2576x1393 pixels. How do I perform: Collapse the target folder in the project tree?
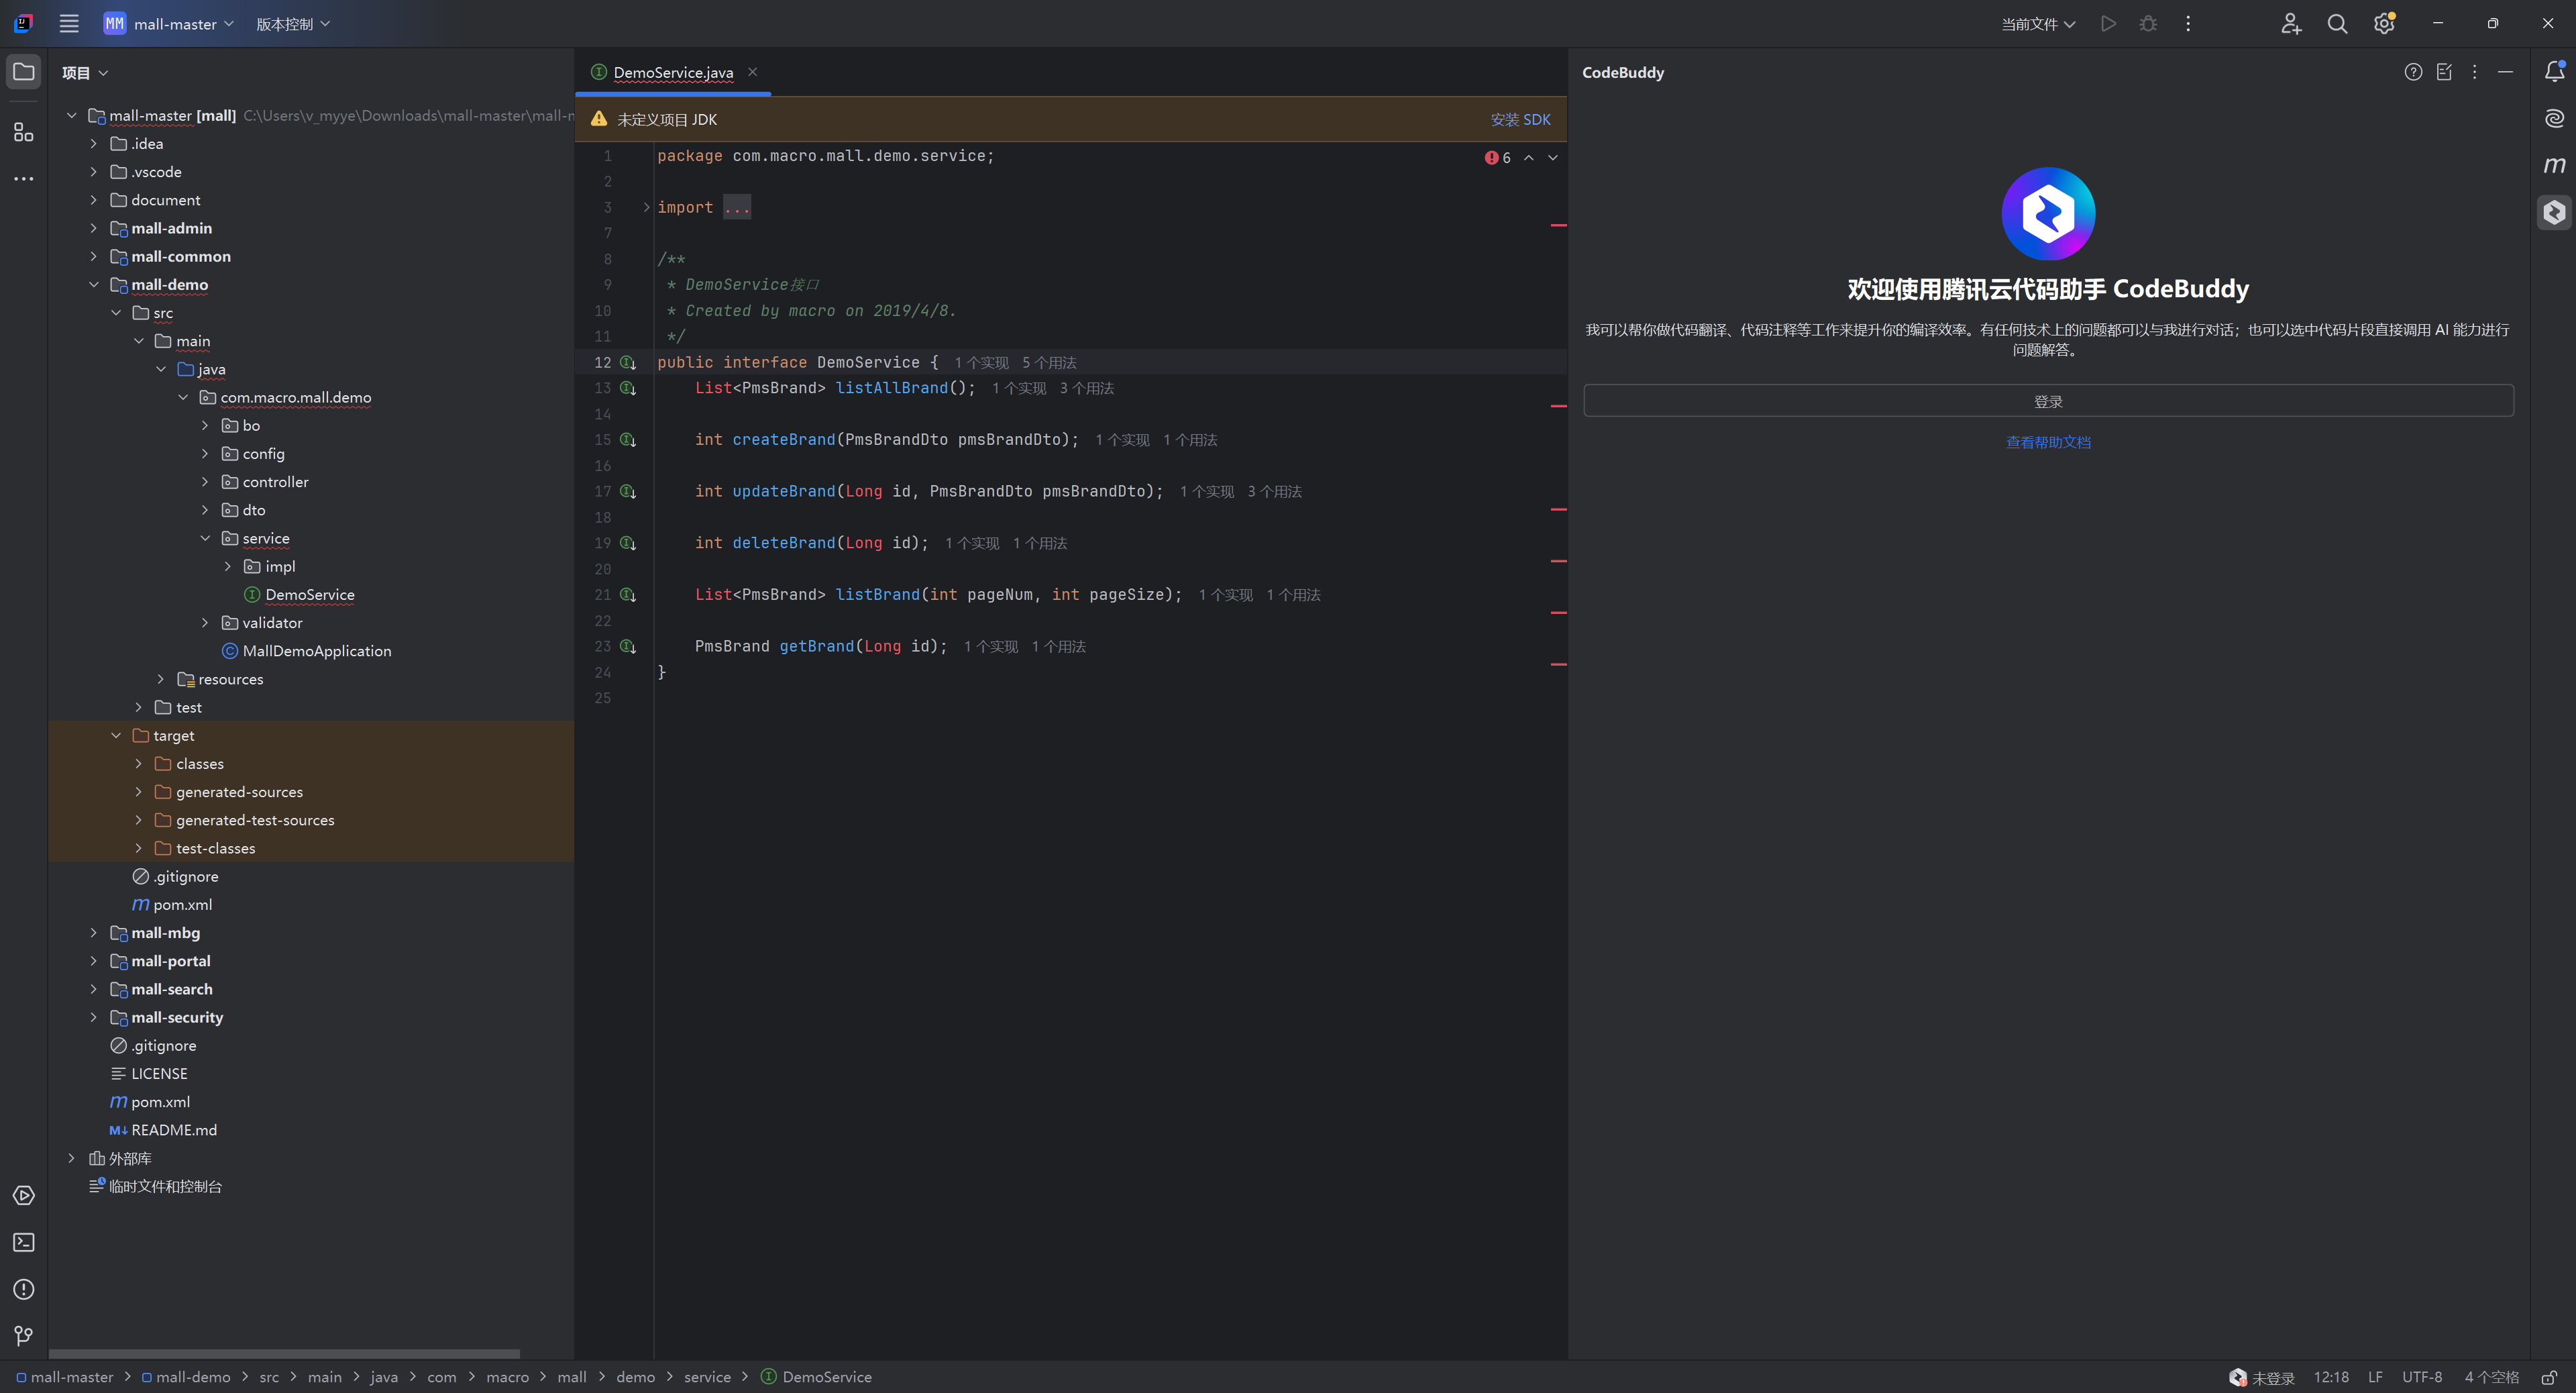[116, 735]
